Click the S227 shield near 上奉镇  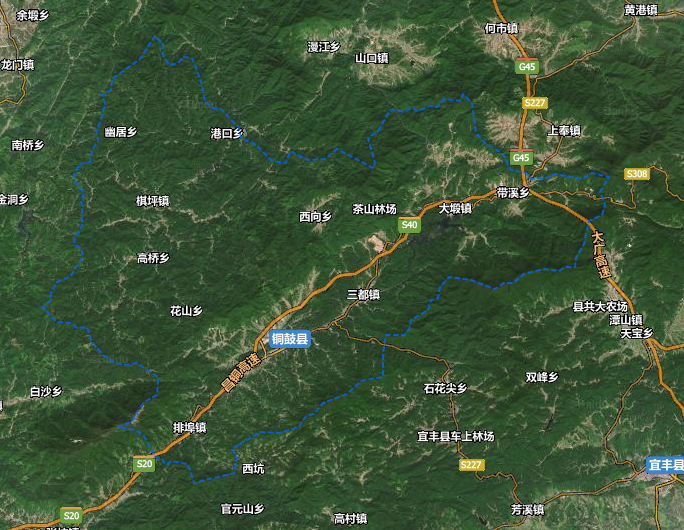click(x=535, y=103)
